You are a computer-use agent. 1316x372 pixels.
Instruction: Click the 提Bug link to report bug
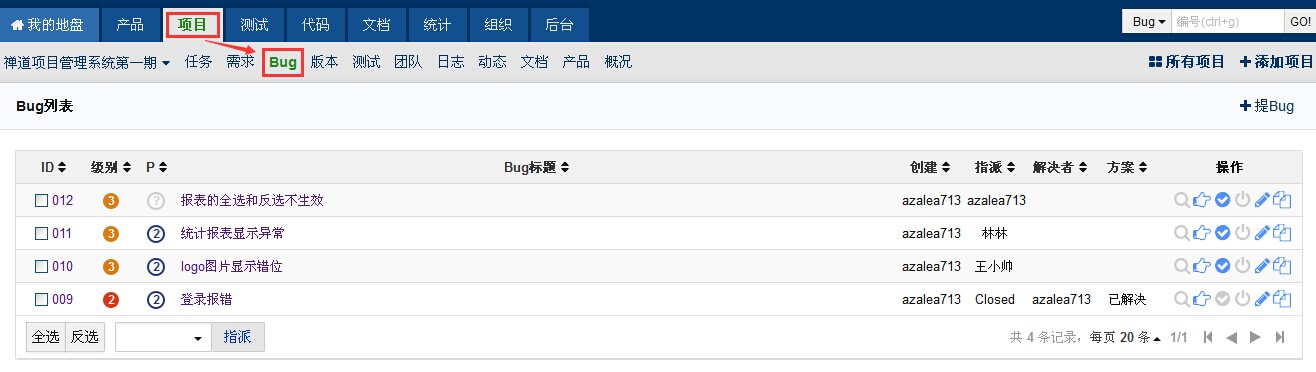(1267, 106)
